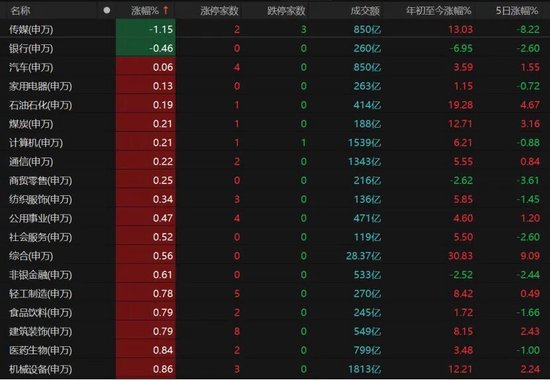The image size is (550, 380).
Task: Click -8.22 five-day value for 传媒
Action: [x=528, y=29]
